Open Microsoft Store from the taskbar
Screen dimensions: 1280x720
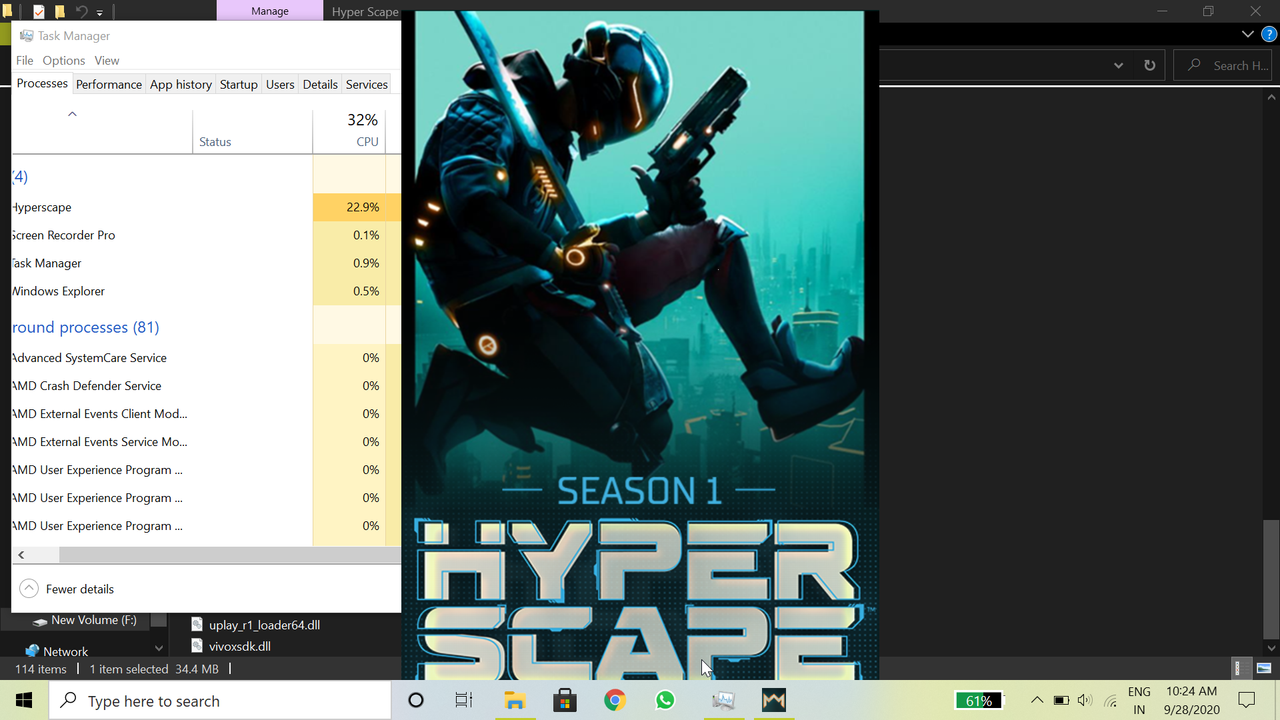click(565, 700)
